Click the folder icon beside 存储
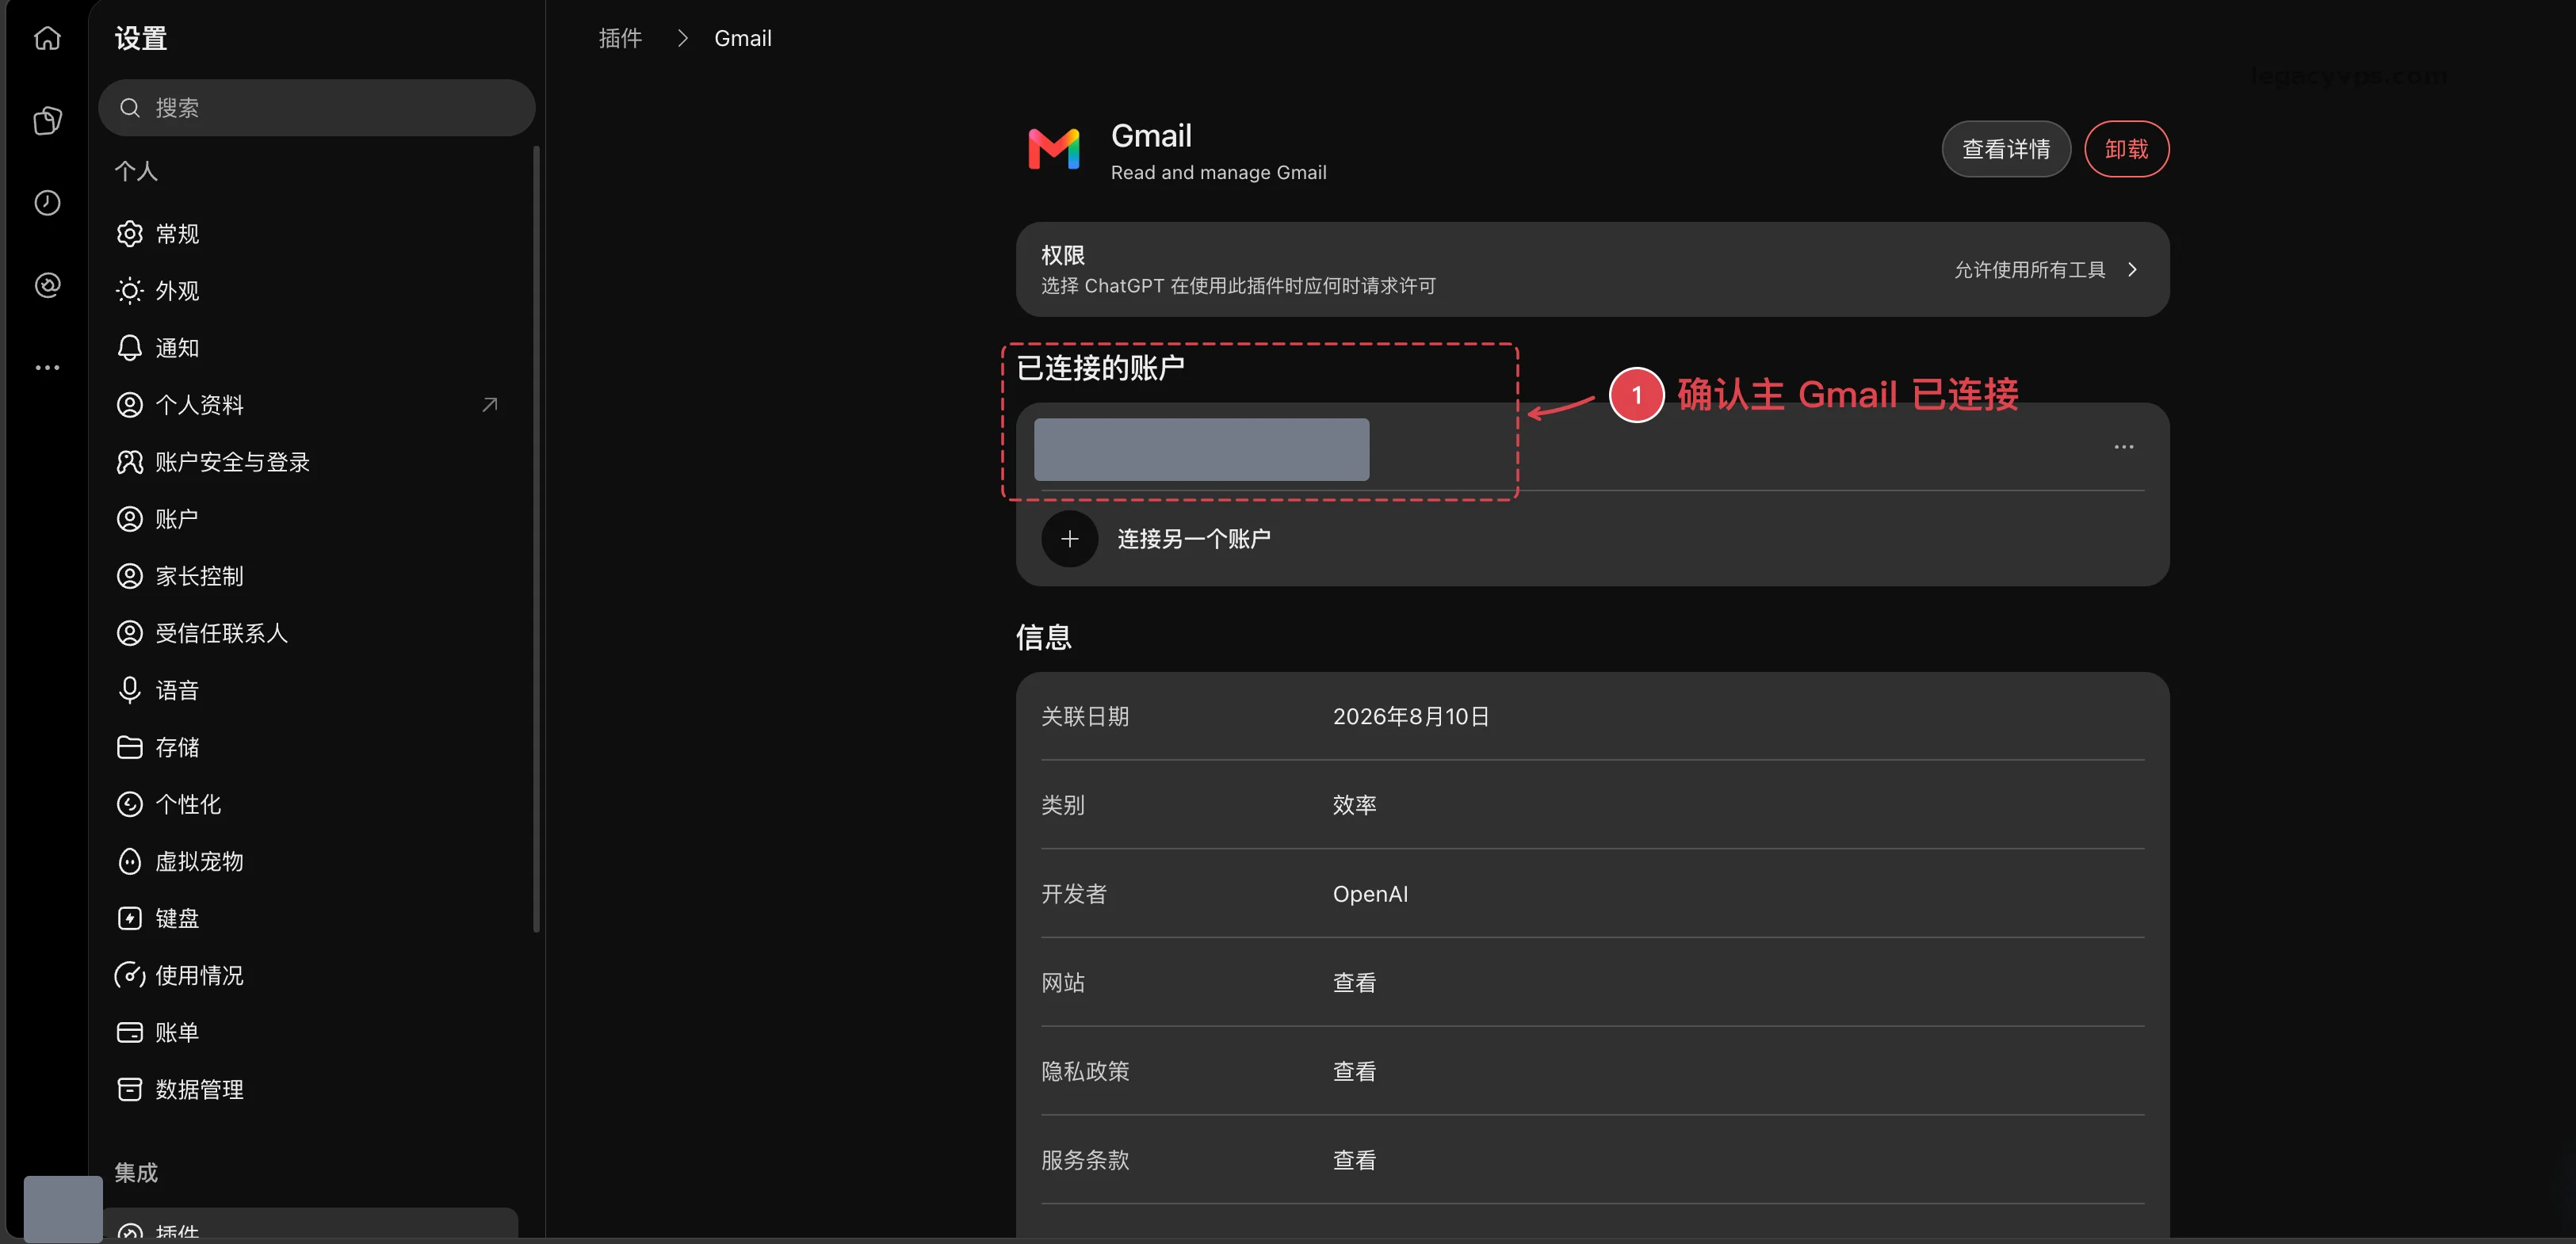 130,747
